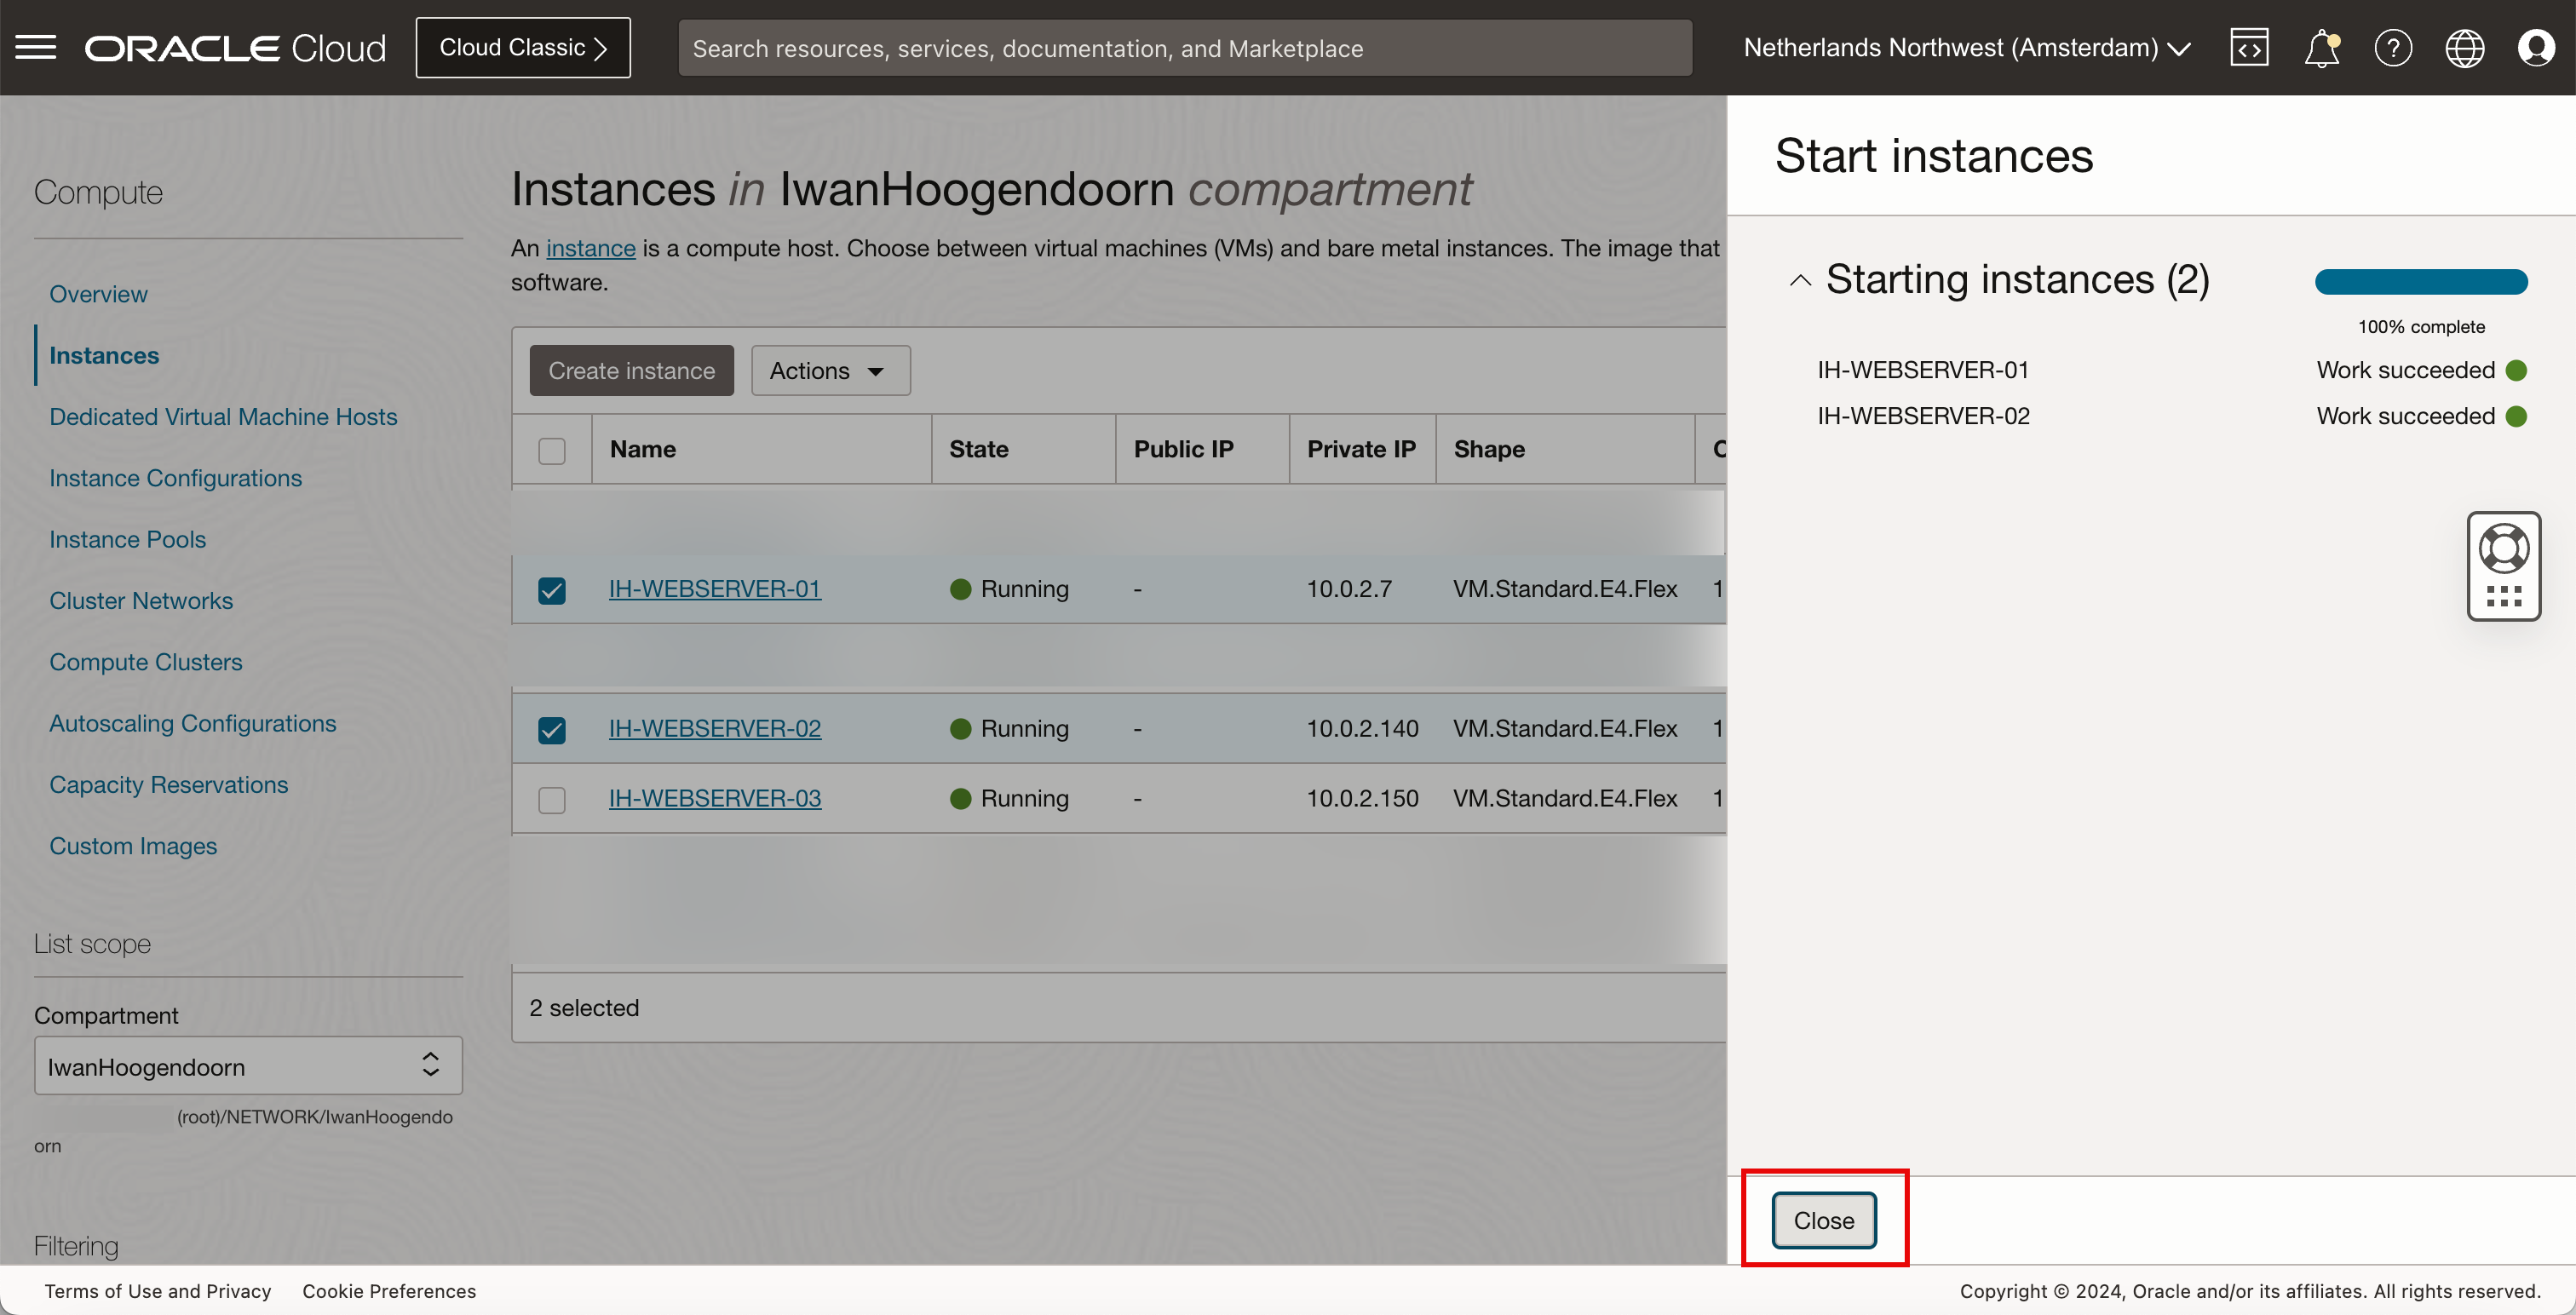Open the Actions dropdown
The width and height of the screenshot is (2576, 1315).
click(x=829, y=371)
